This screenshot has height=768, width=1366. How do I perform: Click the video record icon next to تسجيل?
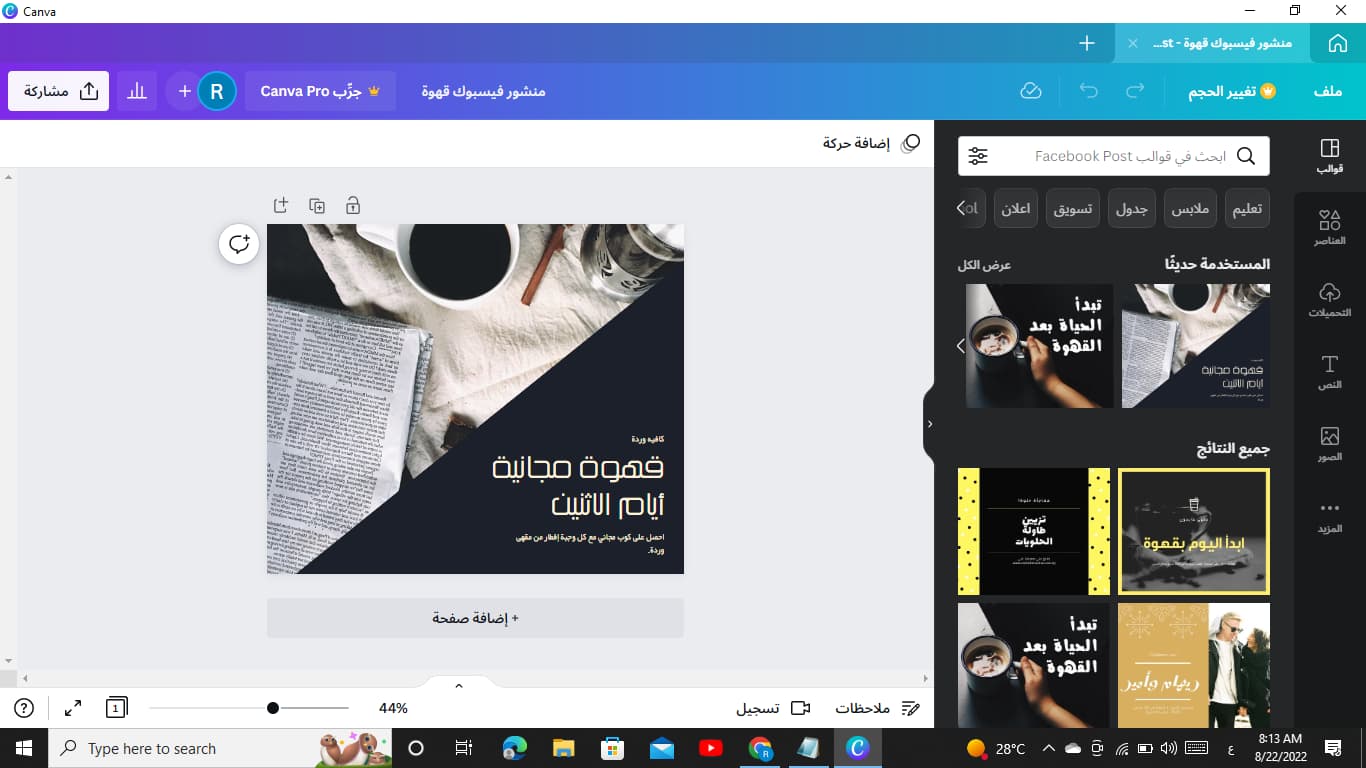pyautogui.click(x=799, y=708)
